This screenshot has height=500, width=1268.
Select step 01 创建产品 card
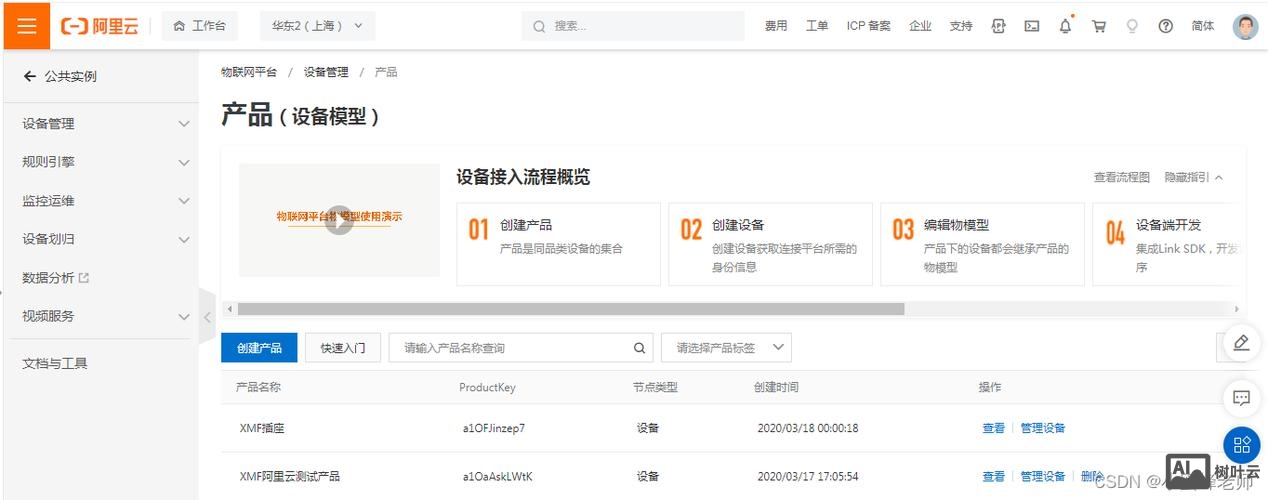click(x=558, y=244)
